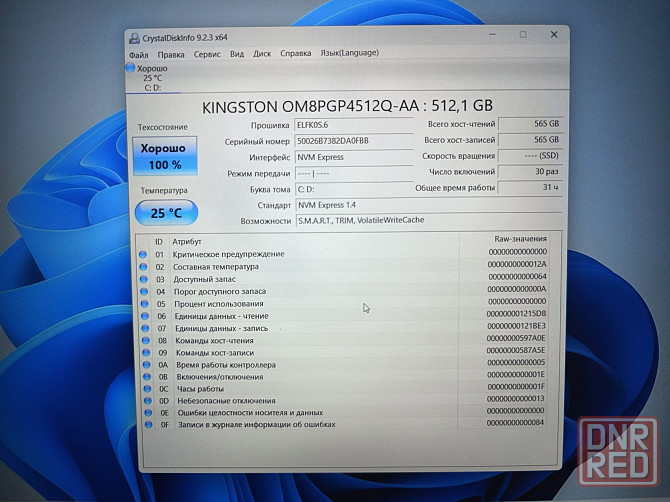Click the Хорошо 100 % health status button
Image resolution: width=670 pixels, height=502 pixels.
pyautogui.click(x=165, y=156)
